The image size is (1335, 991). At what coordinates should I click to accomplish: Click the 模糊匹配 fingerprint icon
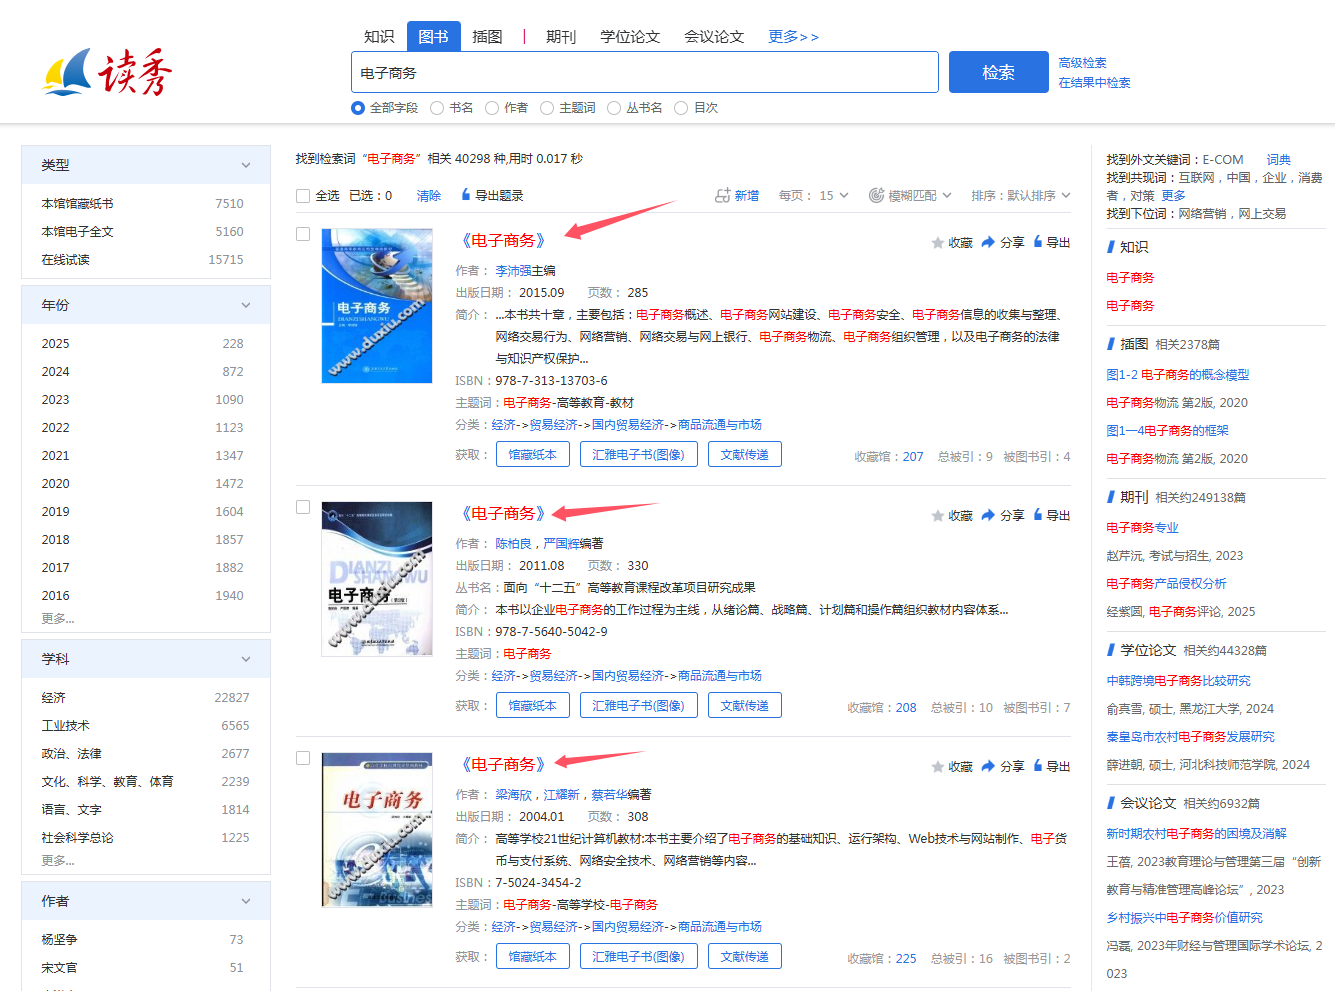(x=876, y=196)
